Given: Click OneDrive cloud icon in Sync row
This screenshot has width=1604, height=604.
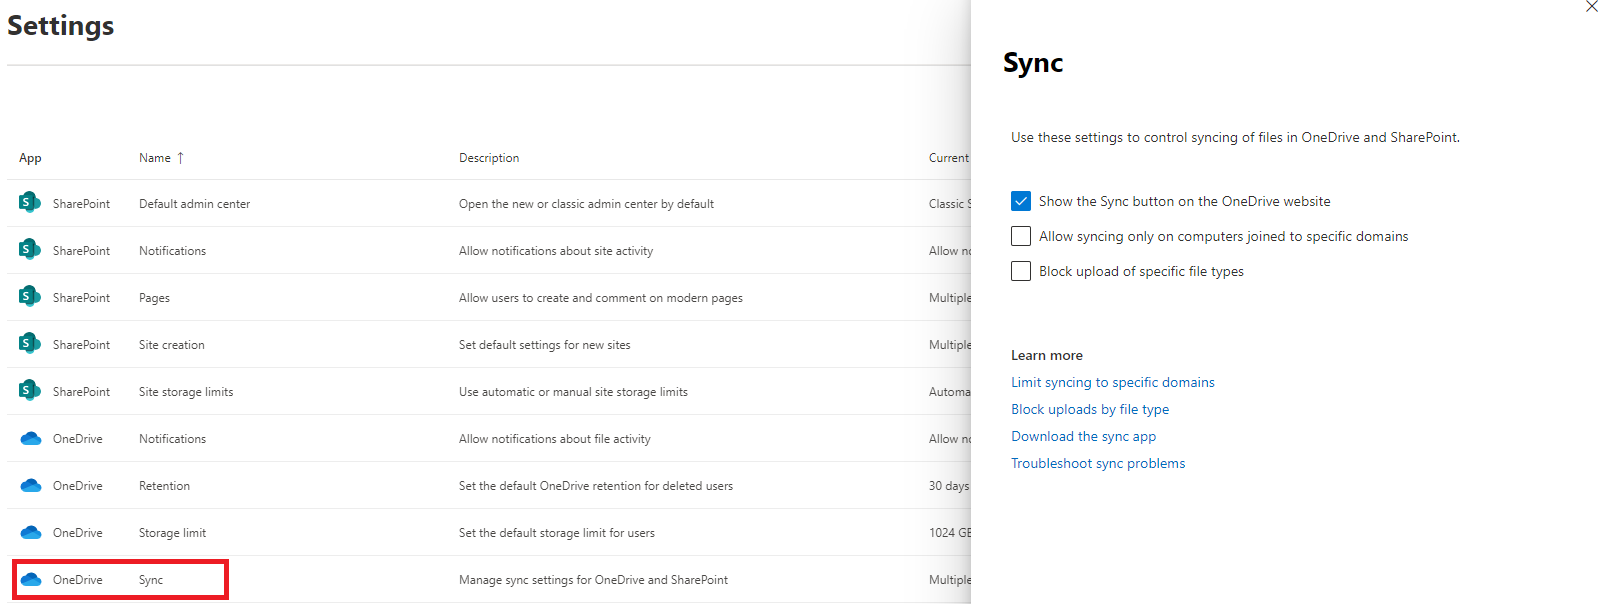Looking at the screenshot, I should coord(31,579).
